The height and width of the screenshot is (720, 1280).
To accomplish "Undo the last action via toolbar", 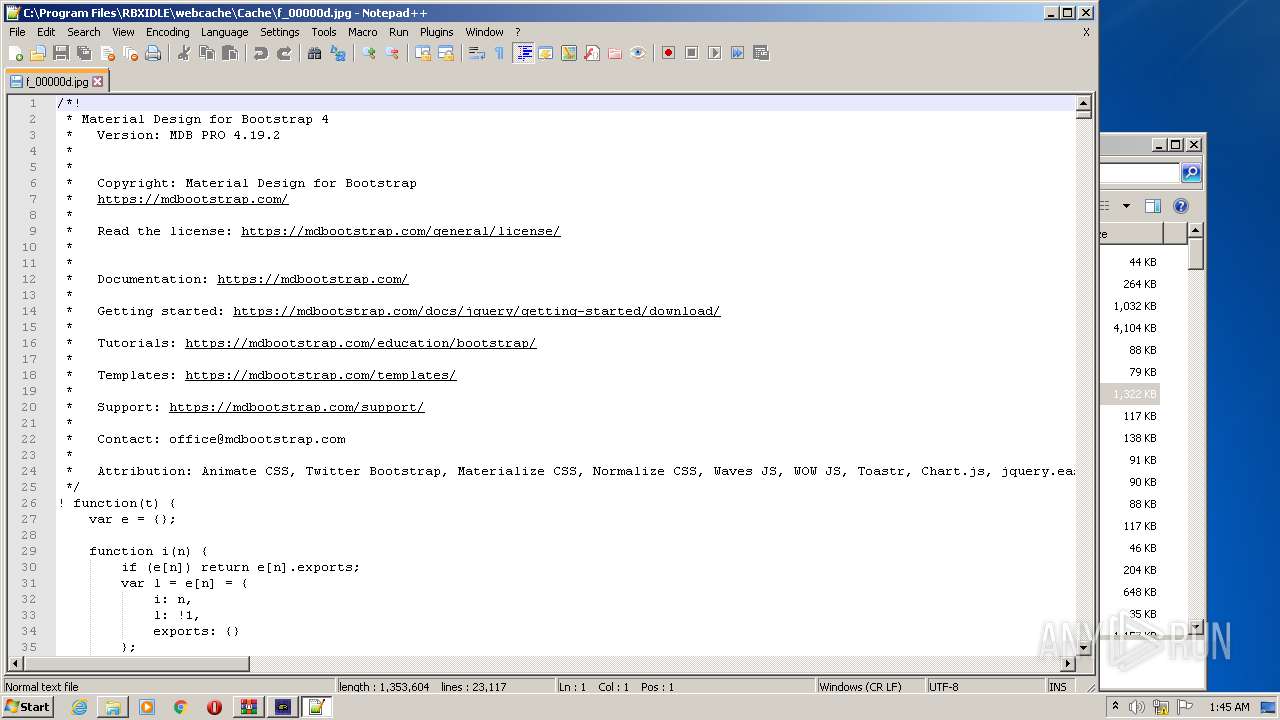I will click(x=261, y=53).
